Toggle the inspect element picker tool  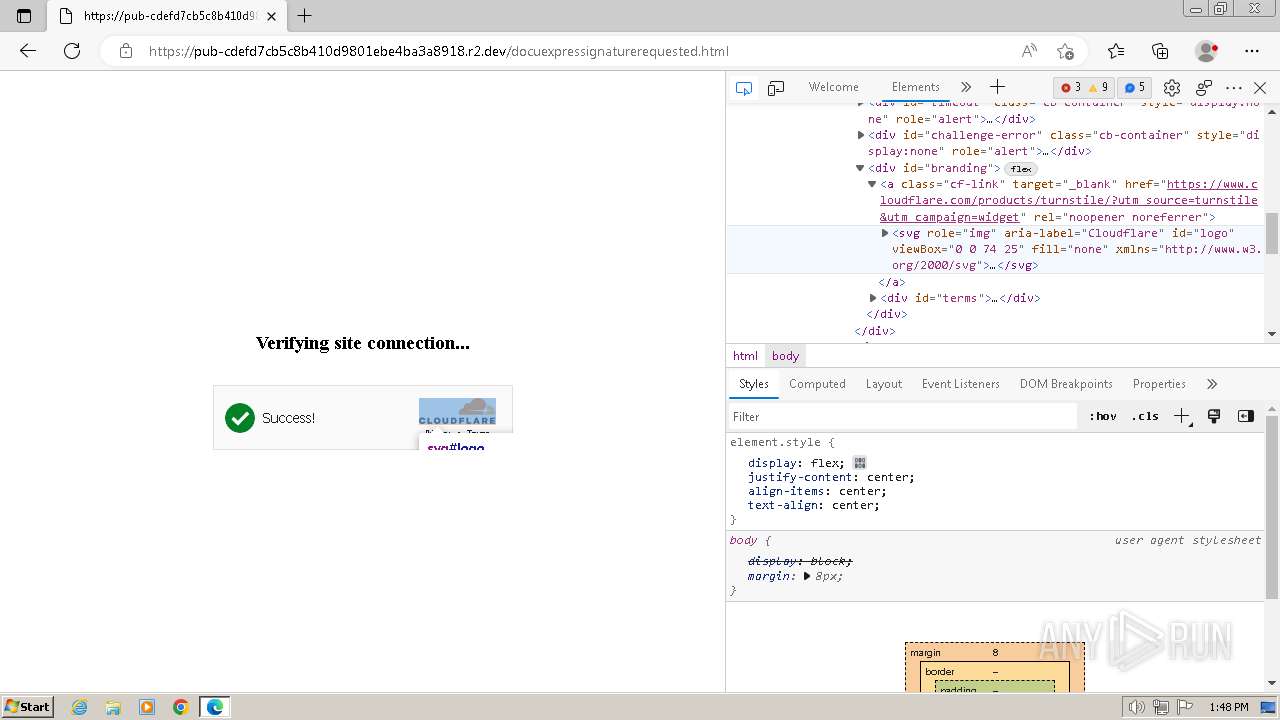(743, 88)
